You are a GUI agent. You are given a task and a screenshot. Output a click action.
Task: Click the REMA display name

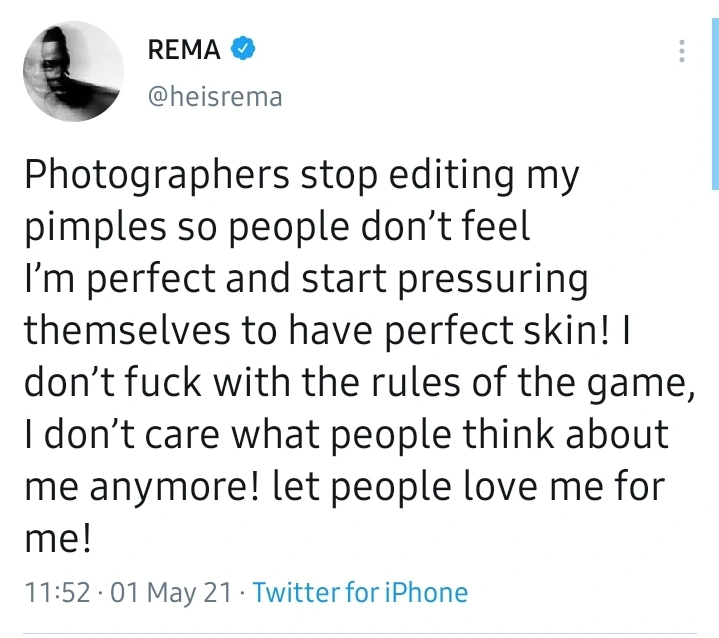pos(184,51)
